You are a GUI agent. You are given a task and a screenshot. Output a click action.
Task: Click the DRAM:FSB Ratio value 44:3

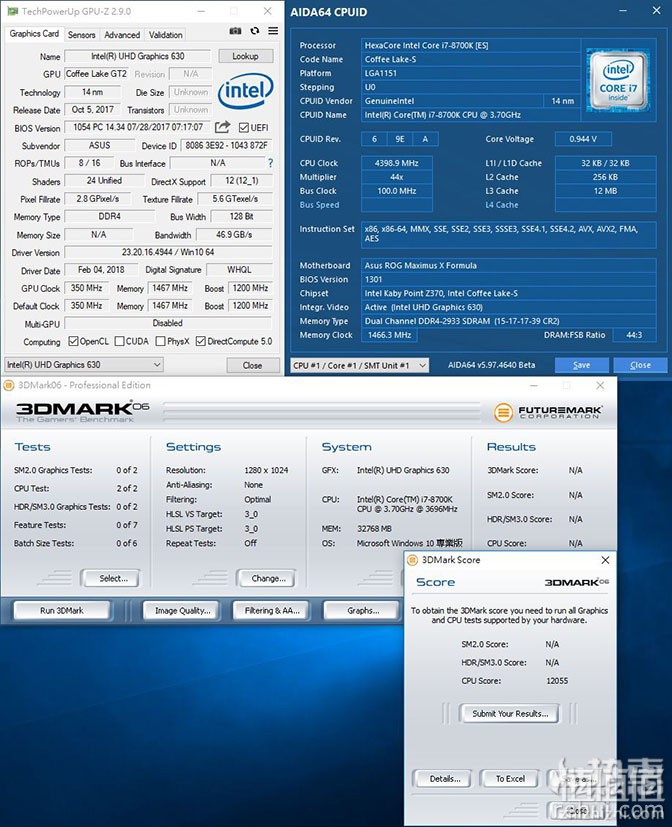(x=634, y=334)
